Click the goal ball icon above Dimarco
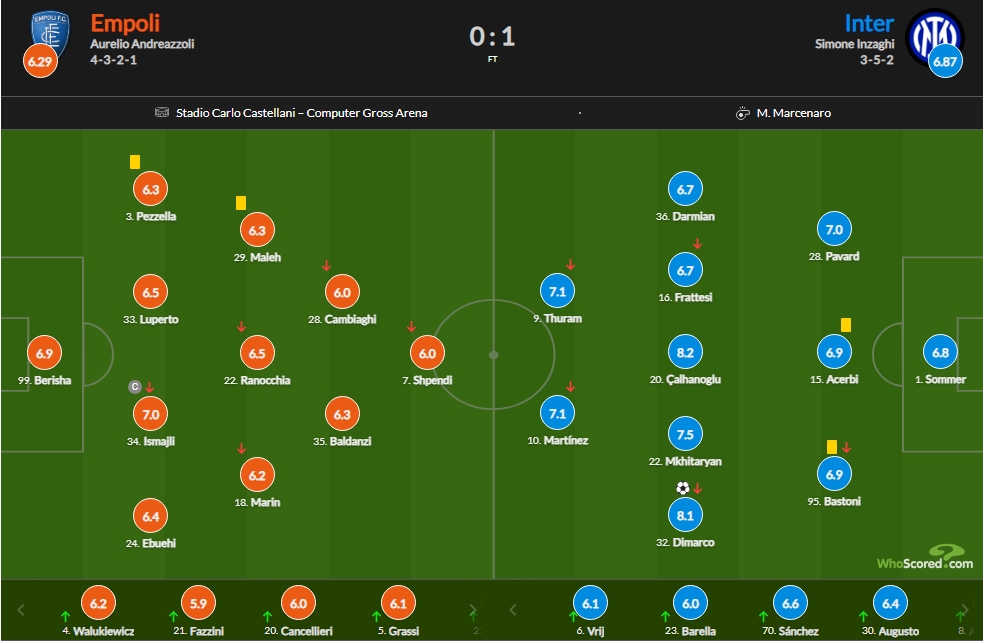This screenshot has height=641, width=983. (683, 488)
